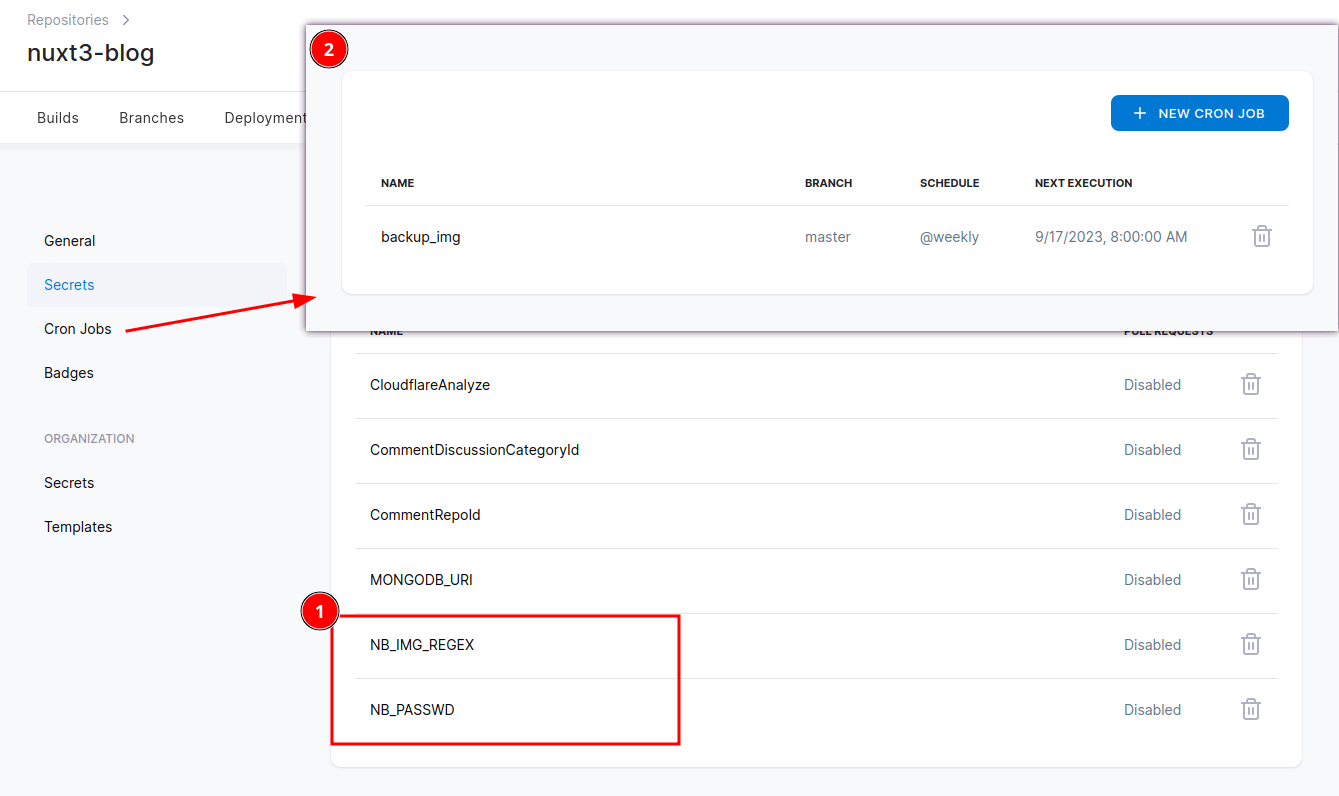Open Badges settings section
Viewport: 1339px width, 796px height.
click(x=69, y=373)
